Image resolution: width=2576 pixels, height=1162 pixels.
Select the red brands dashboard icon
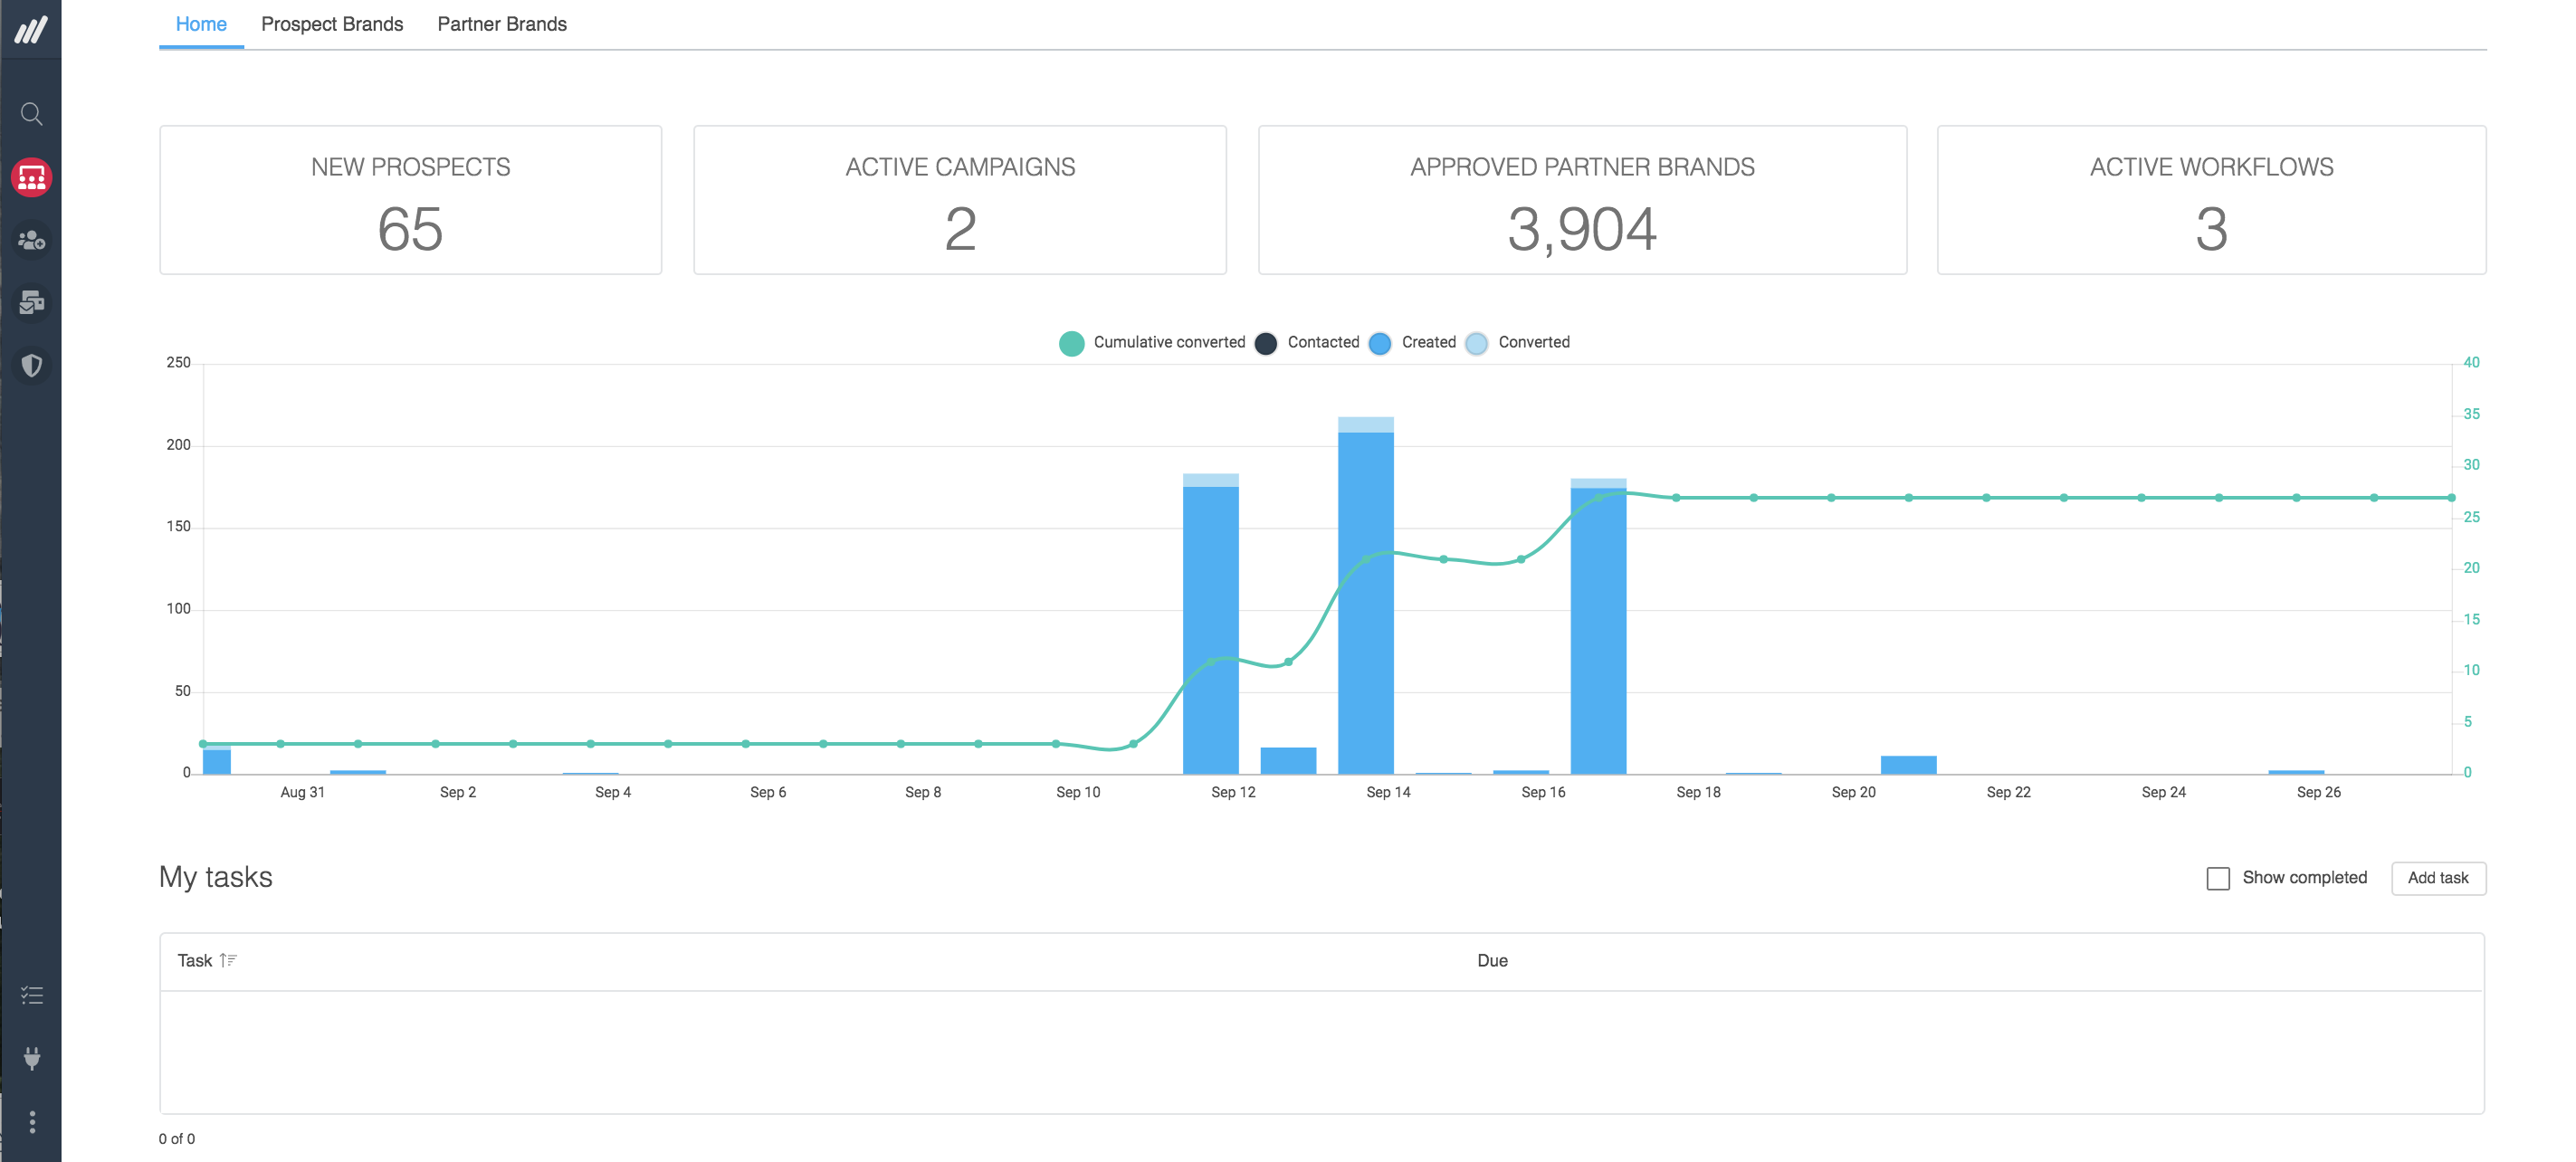point(31,177)
